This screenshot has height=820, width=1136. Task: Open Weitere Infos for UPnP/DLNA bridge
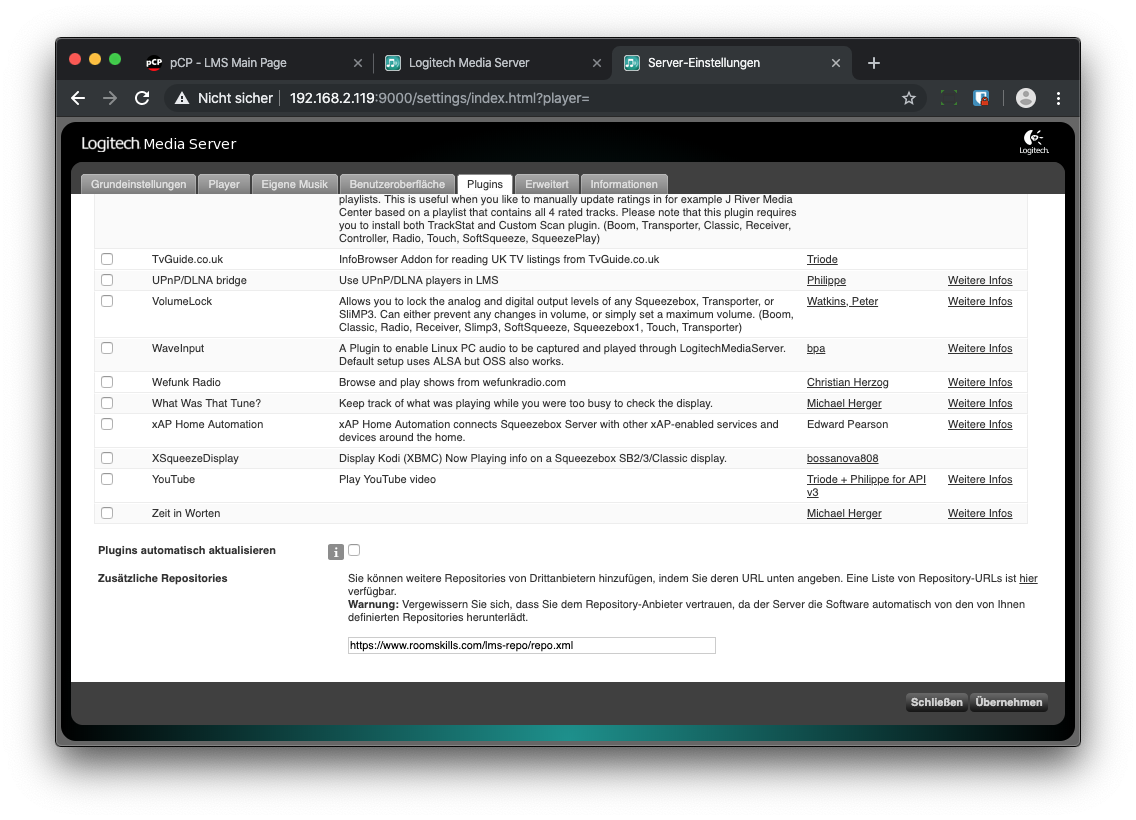[980, 280]
